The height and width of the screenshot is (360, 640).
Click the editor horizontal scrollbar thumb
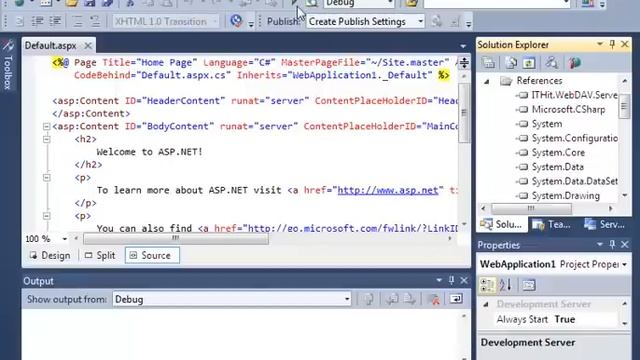click(x=176, y=239)
